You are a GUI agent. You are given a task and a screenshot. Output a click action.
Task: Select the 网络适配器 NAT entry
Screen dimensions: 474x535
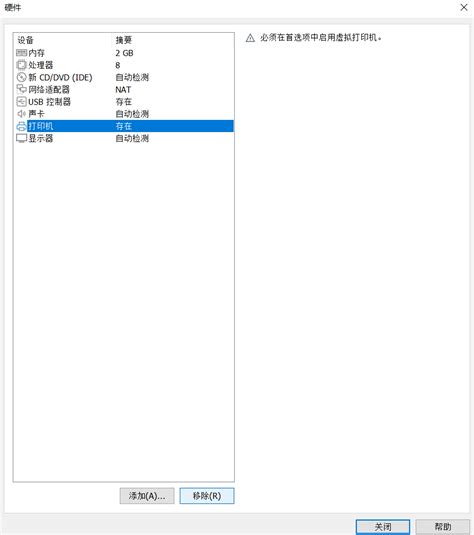coord(123,90)
